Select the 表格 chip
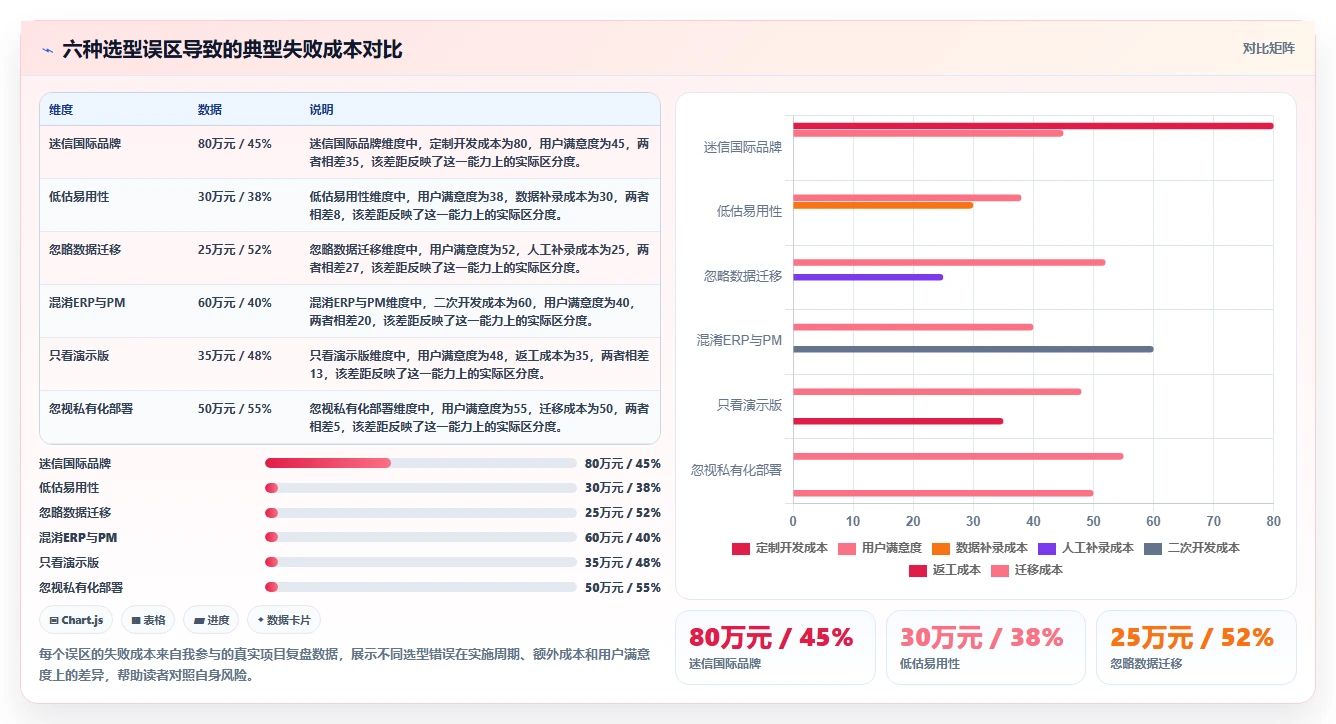 [148, 620]
